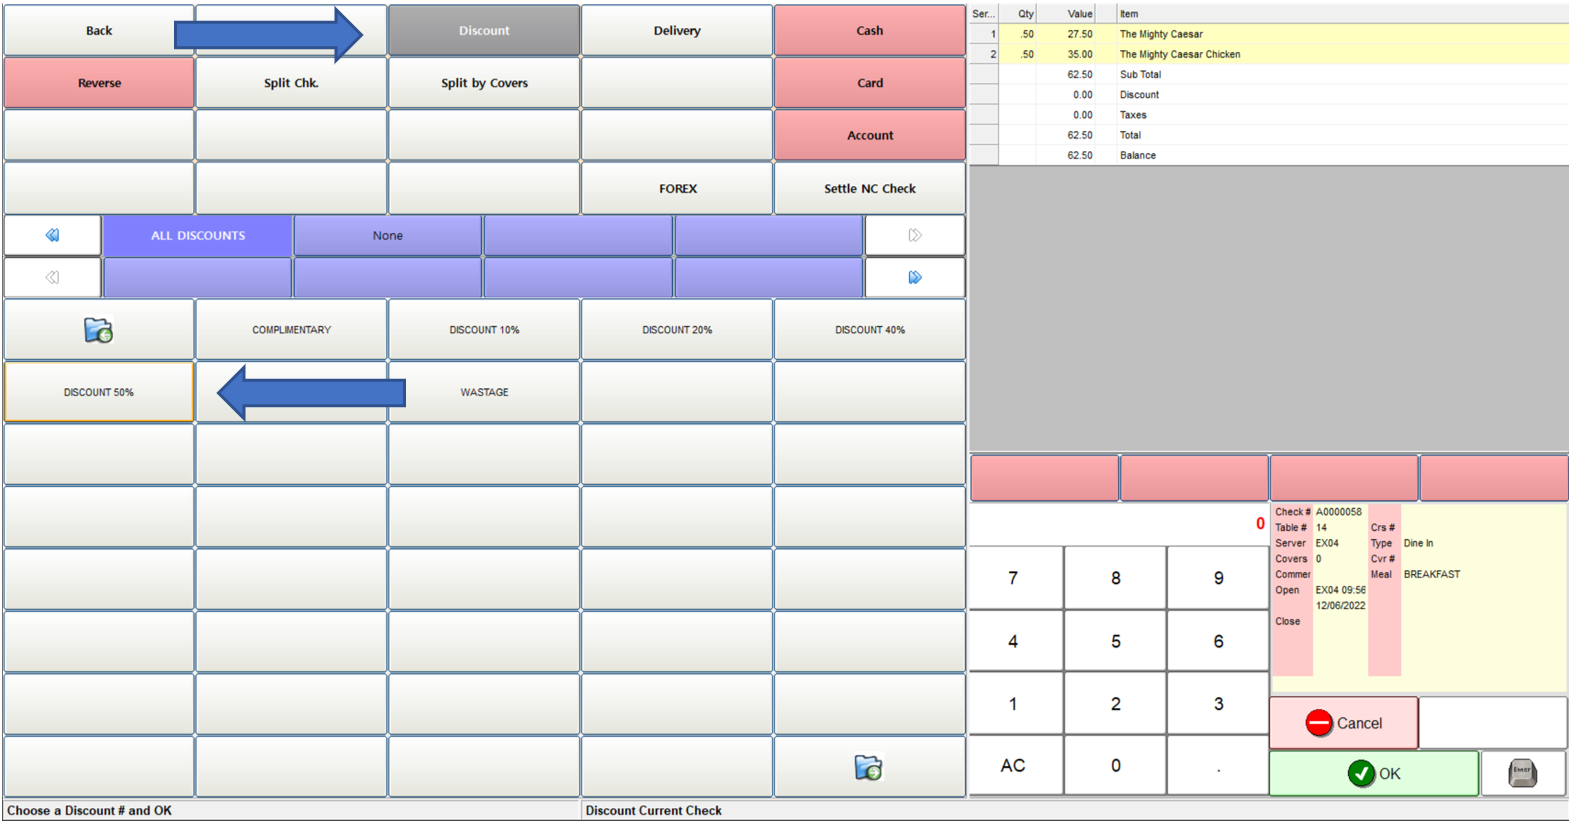Viewport: 1572px width, 823px height.
Task: Select the ALL DISCOUNTS category tab
Action: [x=198, y=236]
